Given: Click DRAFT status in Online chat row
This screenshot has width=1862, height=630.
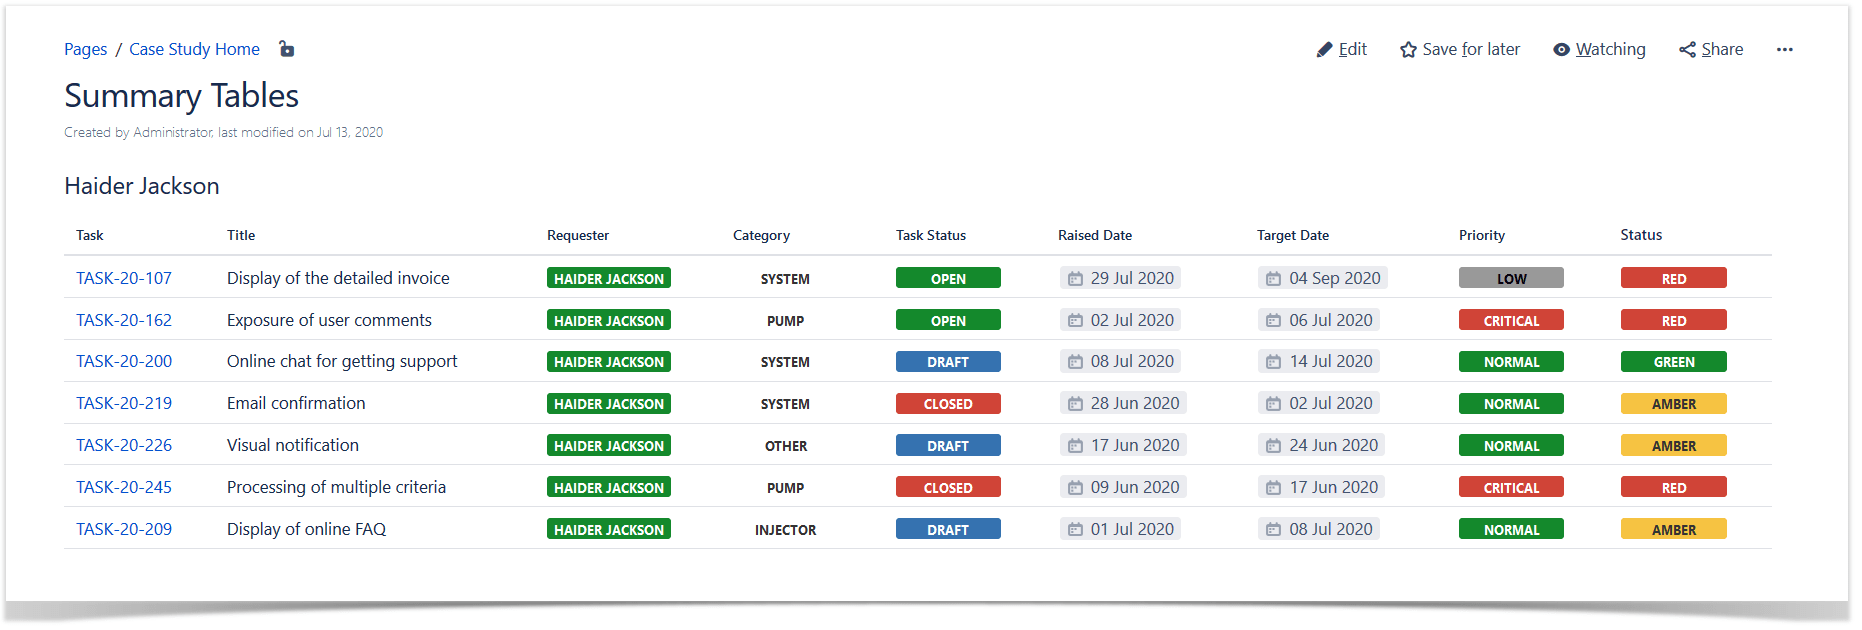Looking at the screenshot, I should [948, 361].
